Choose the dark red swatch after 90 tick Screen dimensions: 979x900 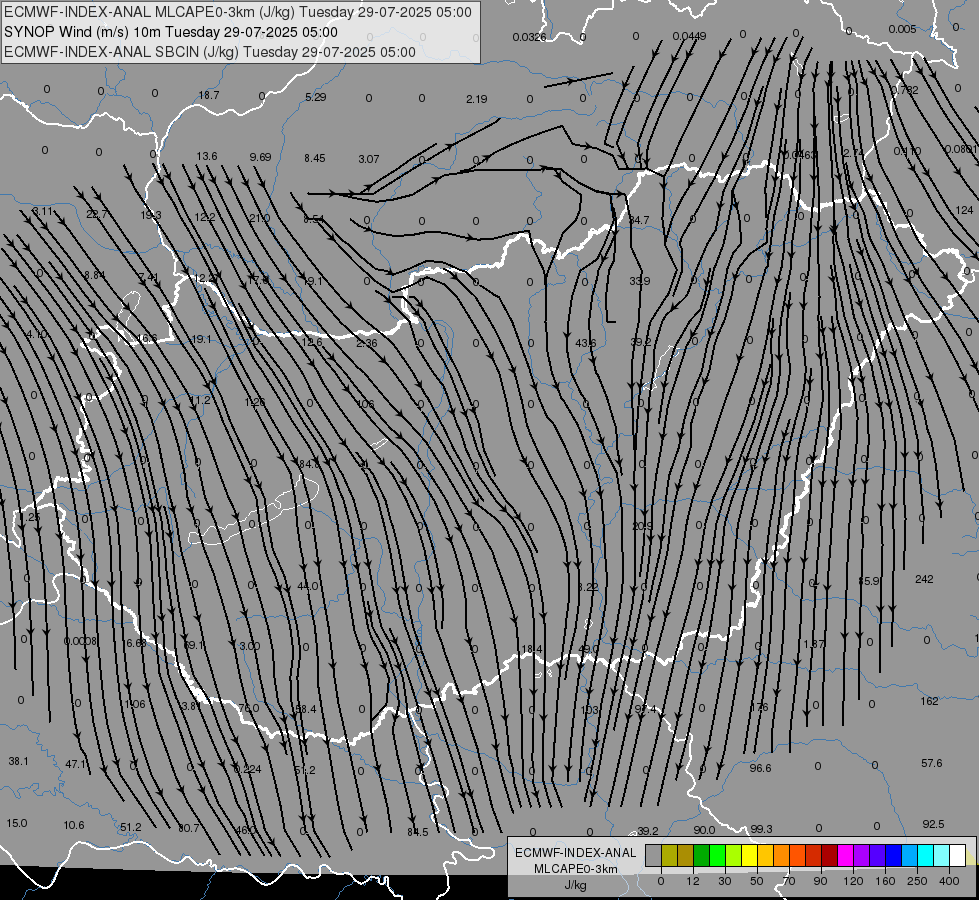point(830,856)
